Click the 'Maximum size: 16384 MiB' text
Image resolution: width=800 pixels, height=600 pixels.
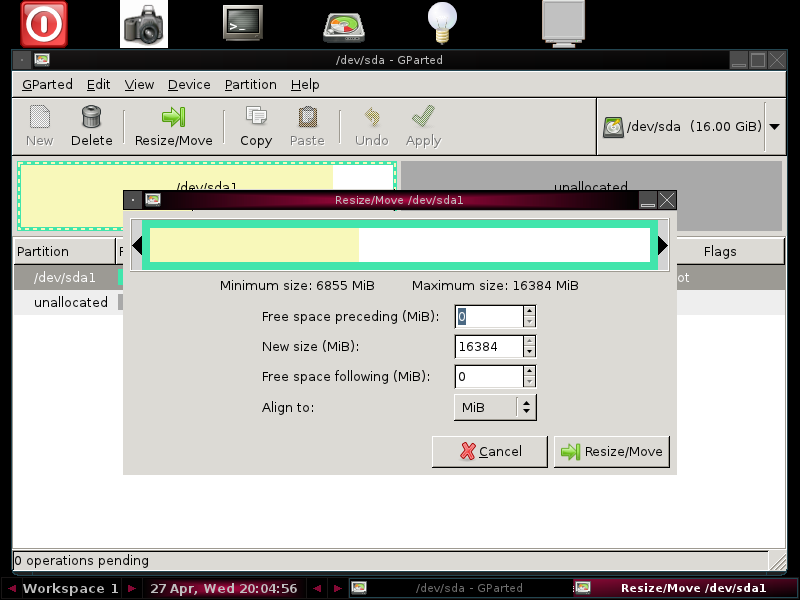click(x=495, y=286)
